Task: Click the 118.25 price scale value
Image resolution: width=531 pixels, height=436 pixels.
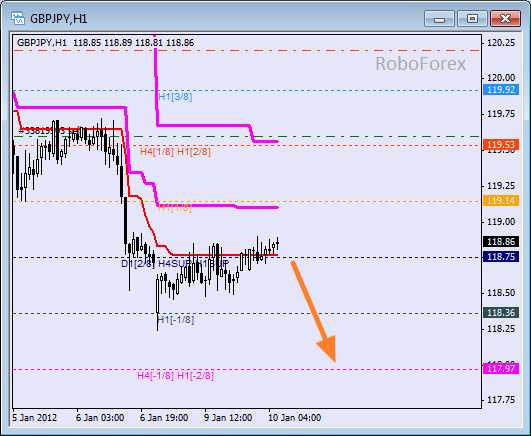Action: 501,329
